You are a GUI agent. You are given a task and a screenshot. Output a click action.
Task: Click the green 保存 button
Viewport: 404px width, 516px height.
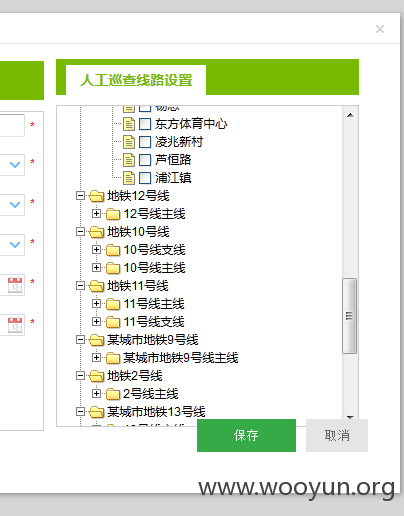click(x=246, y=435)
